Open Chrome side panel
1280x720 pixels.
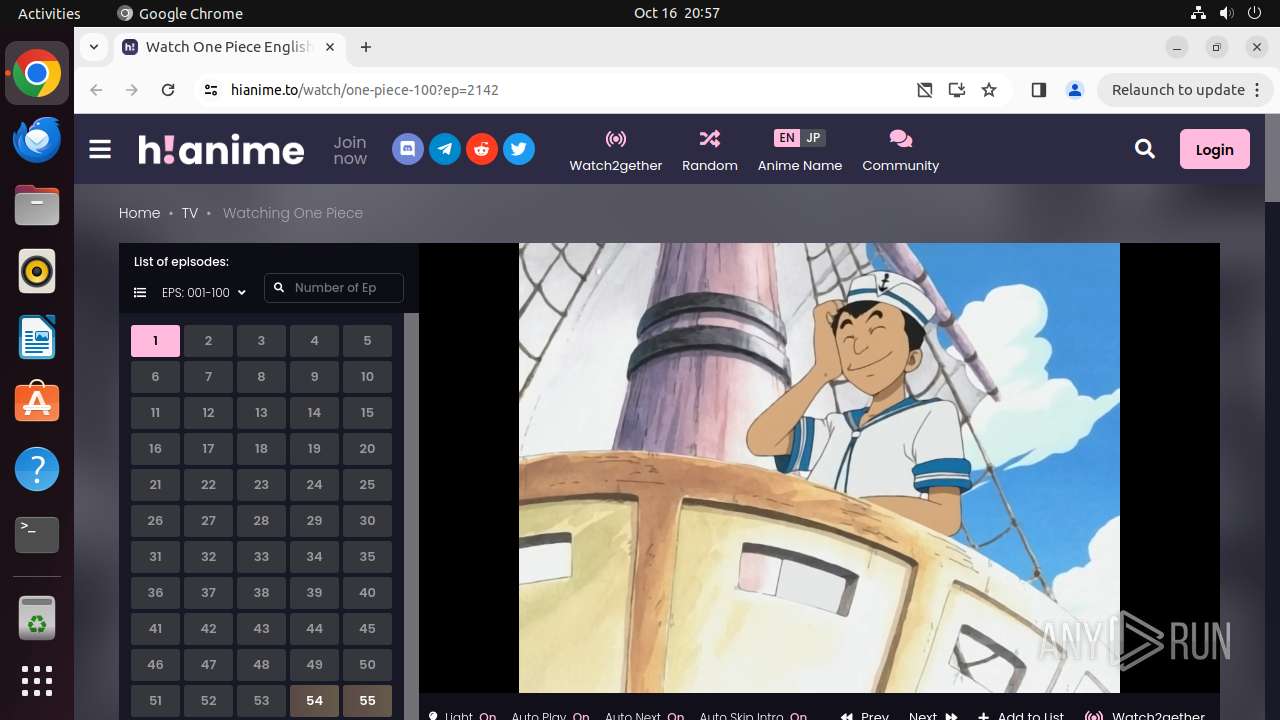click(x=1038, y=90)
